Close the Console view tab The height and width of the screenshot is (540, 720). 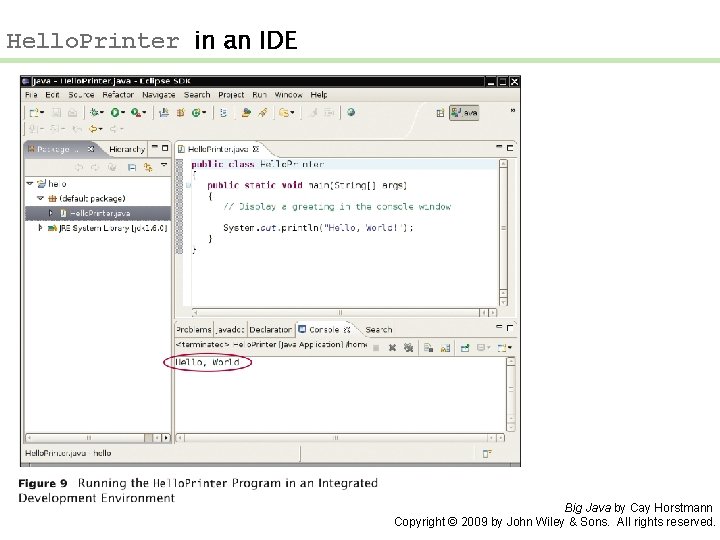(347, 330)
